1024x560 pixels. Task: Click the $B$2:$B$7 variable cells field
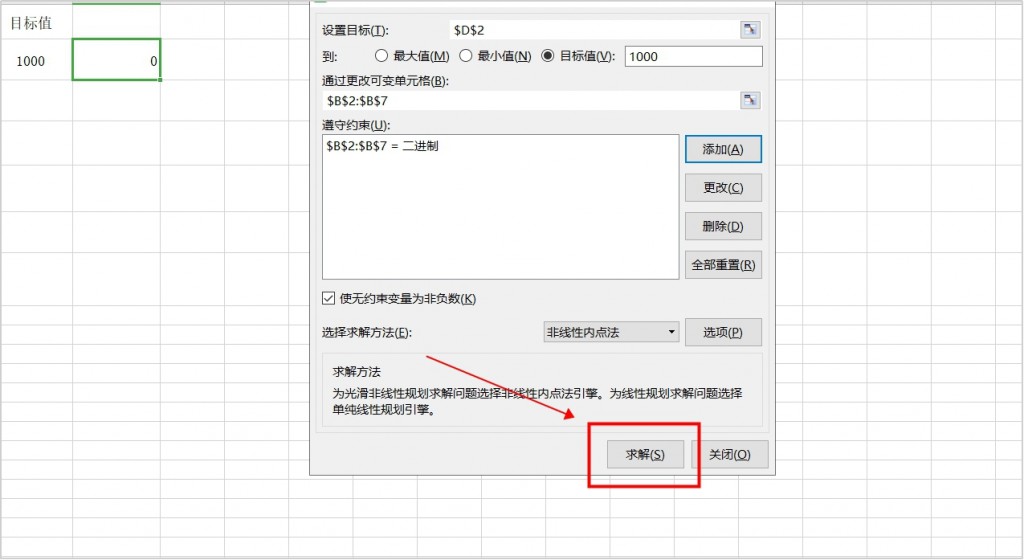(531, 101)
